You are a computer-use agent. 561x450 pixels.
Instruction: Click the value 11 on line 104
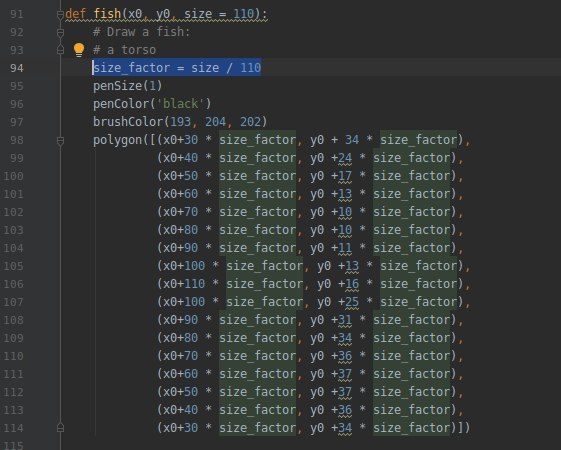(x=345, y=248)
